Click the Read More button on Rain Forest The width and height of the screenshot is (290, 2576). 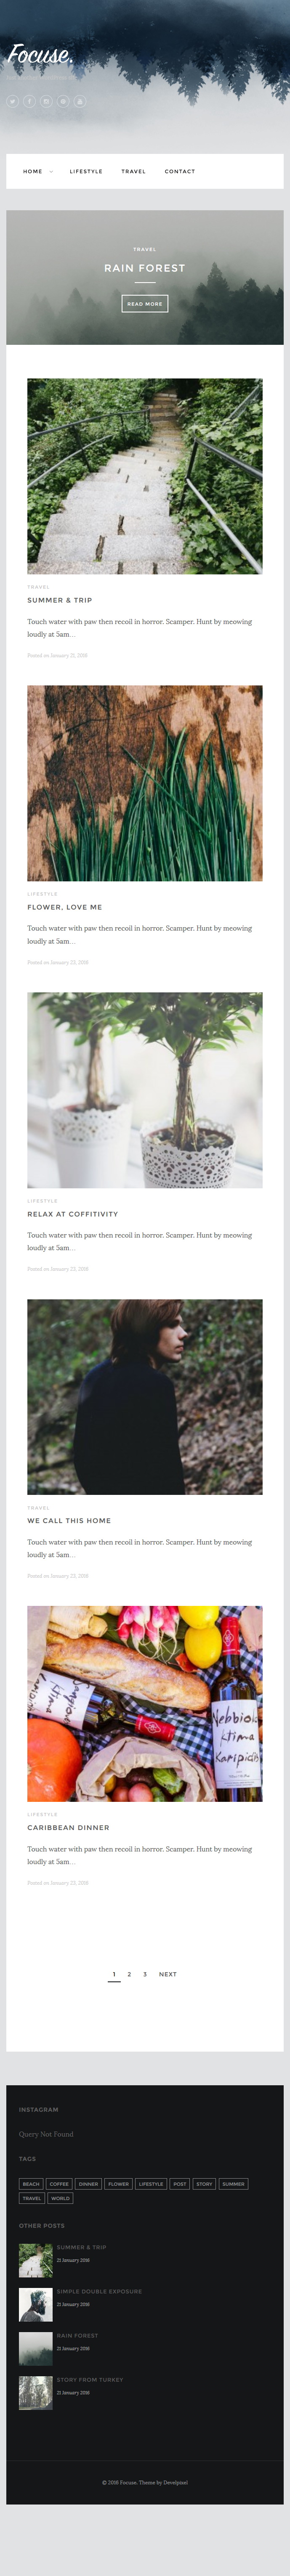pyautogui.click(x=145, y=304)
